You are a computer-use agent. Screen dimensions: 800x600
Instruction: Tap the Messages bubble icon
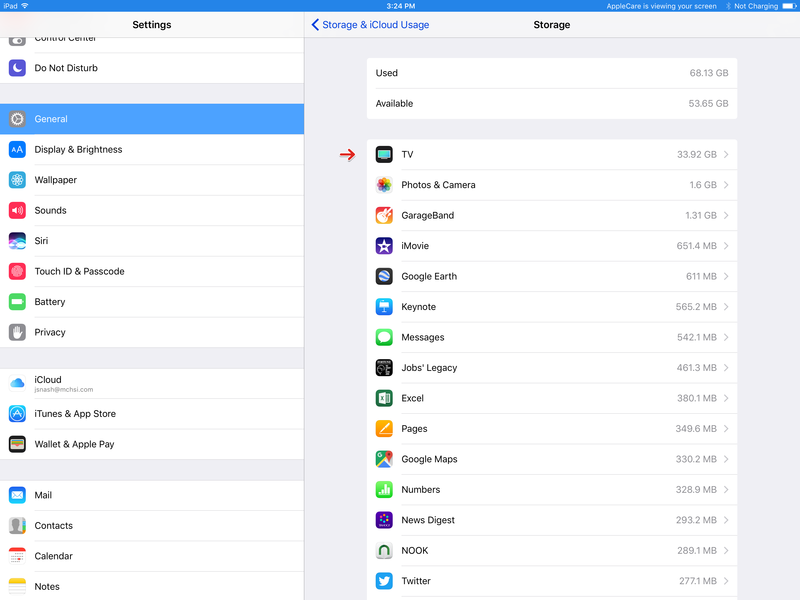pos(384,337)
